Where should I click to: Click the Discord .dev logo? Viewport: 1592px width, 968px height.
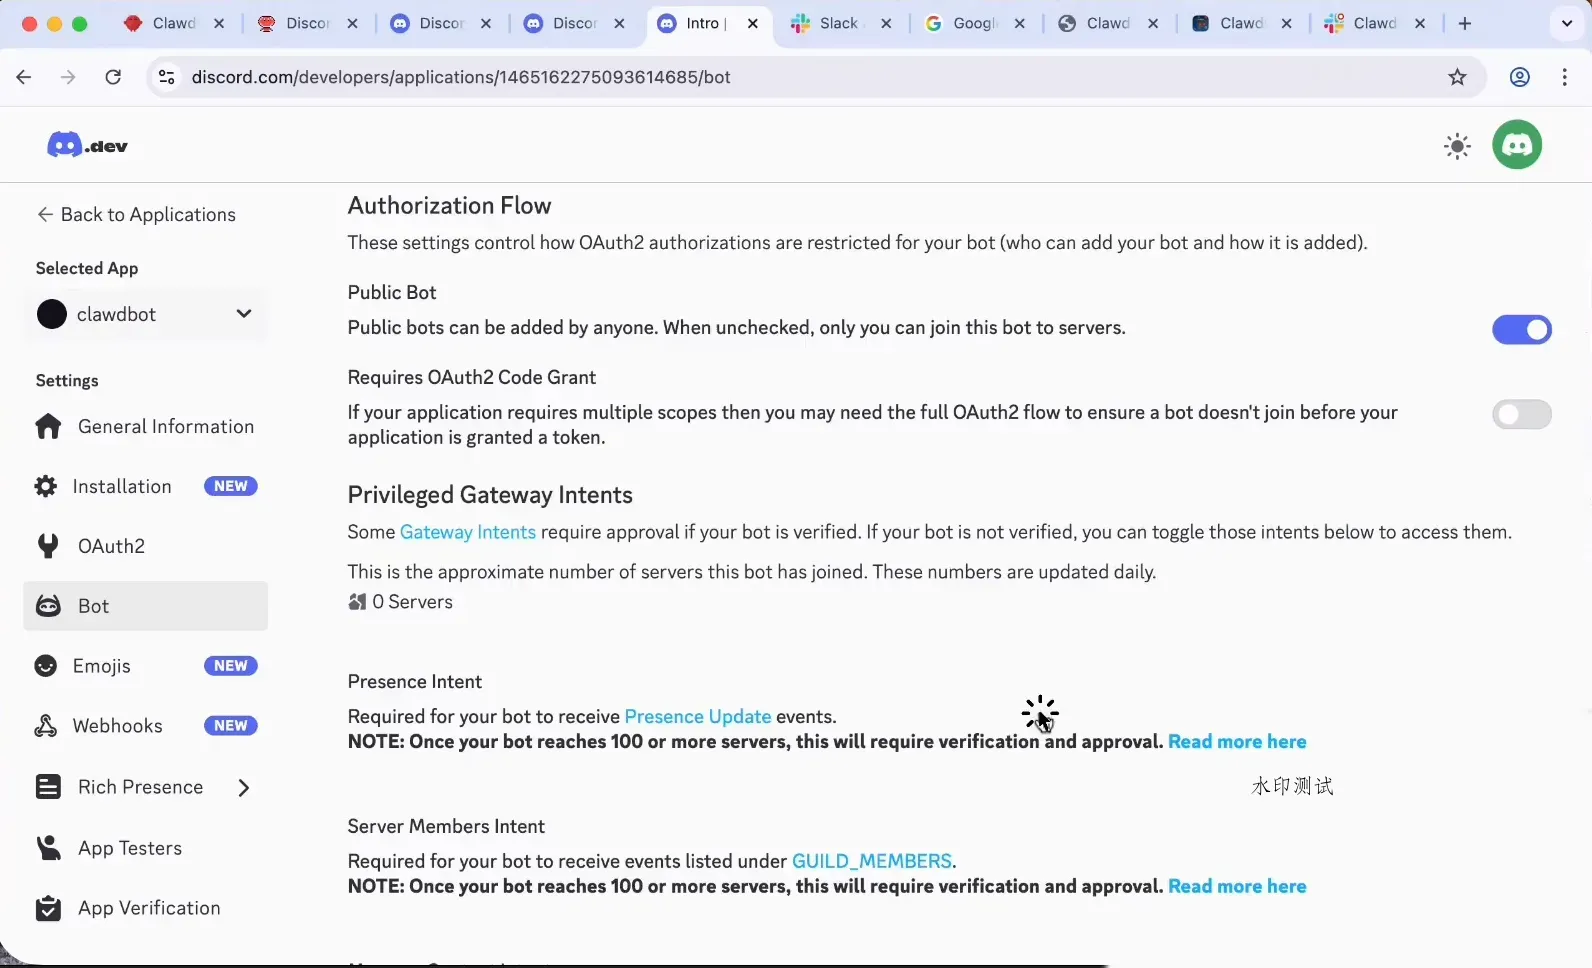[87, 146]
